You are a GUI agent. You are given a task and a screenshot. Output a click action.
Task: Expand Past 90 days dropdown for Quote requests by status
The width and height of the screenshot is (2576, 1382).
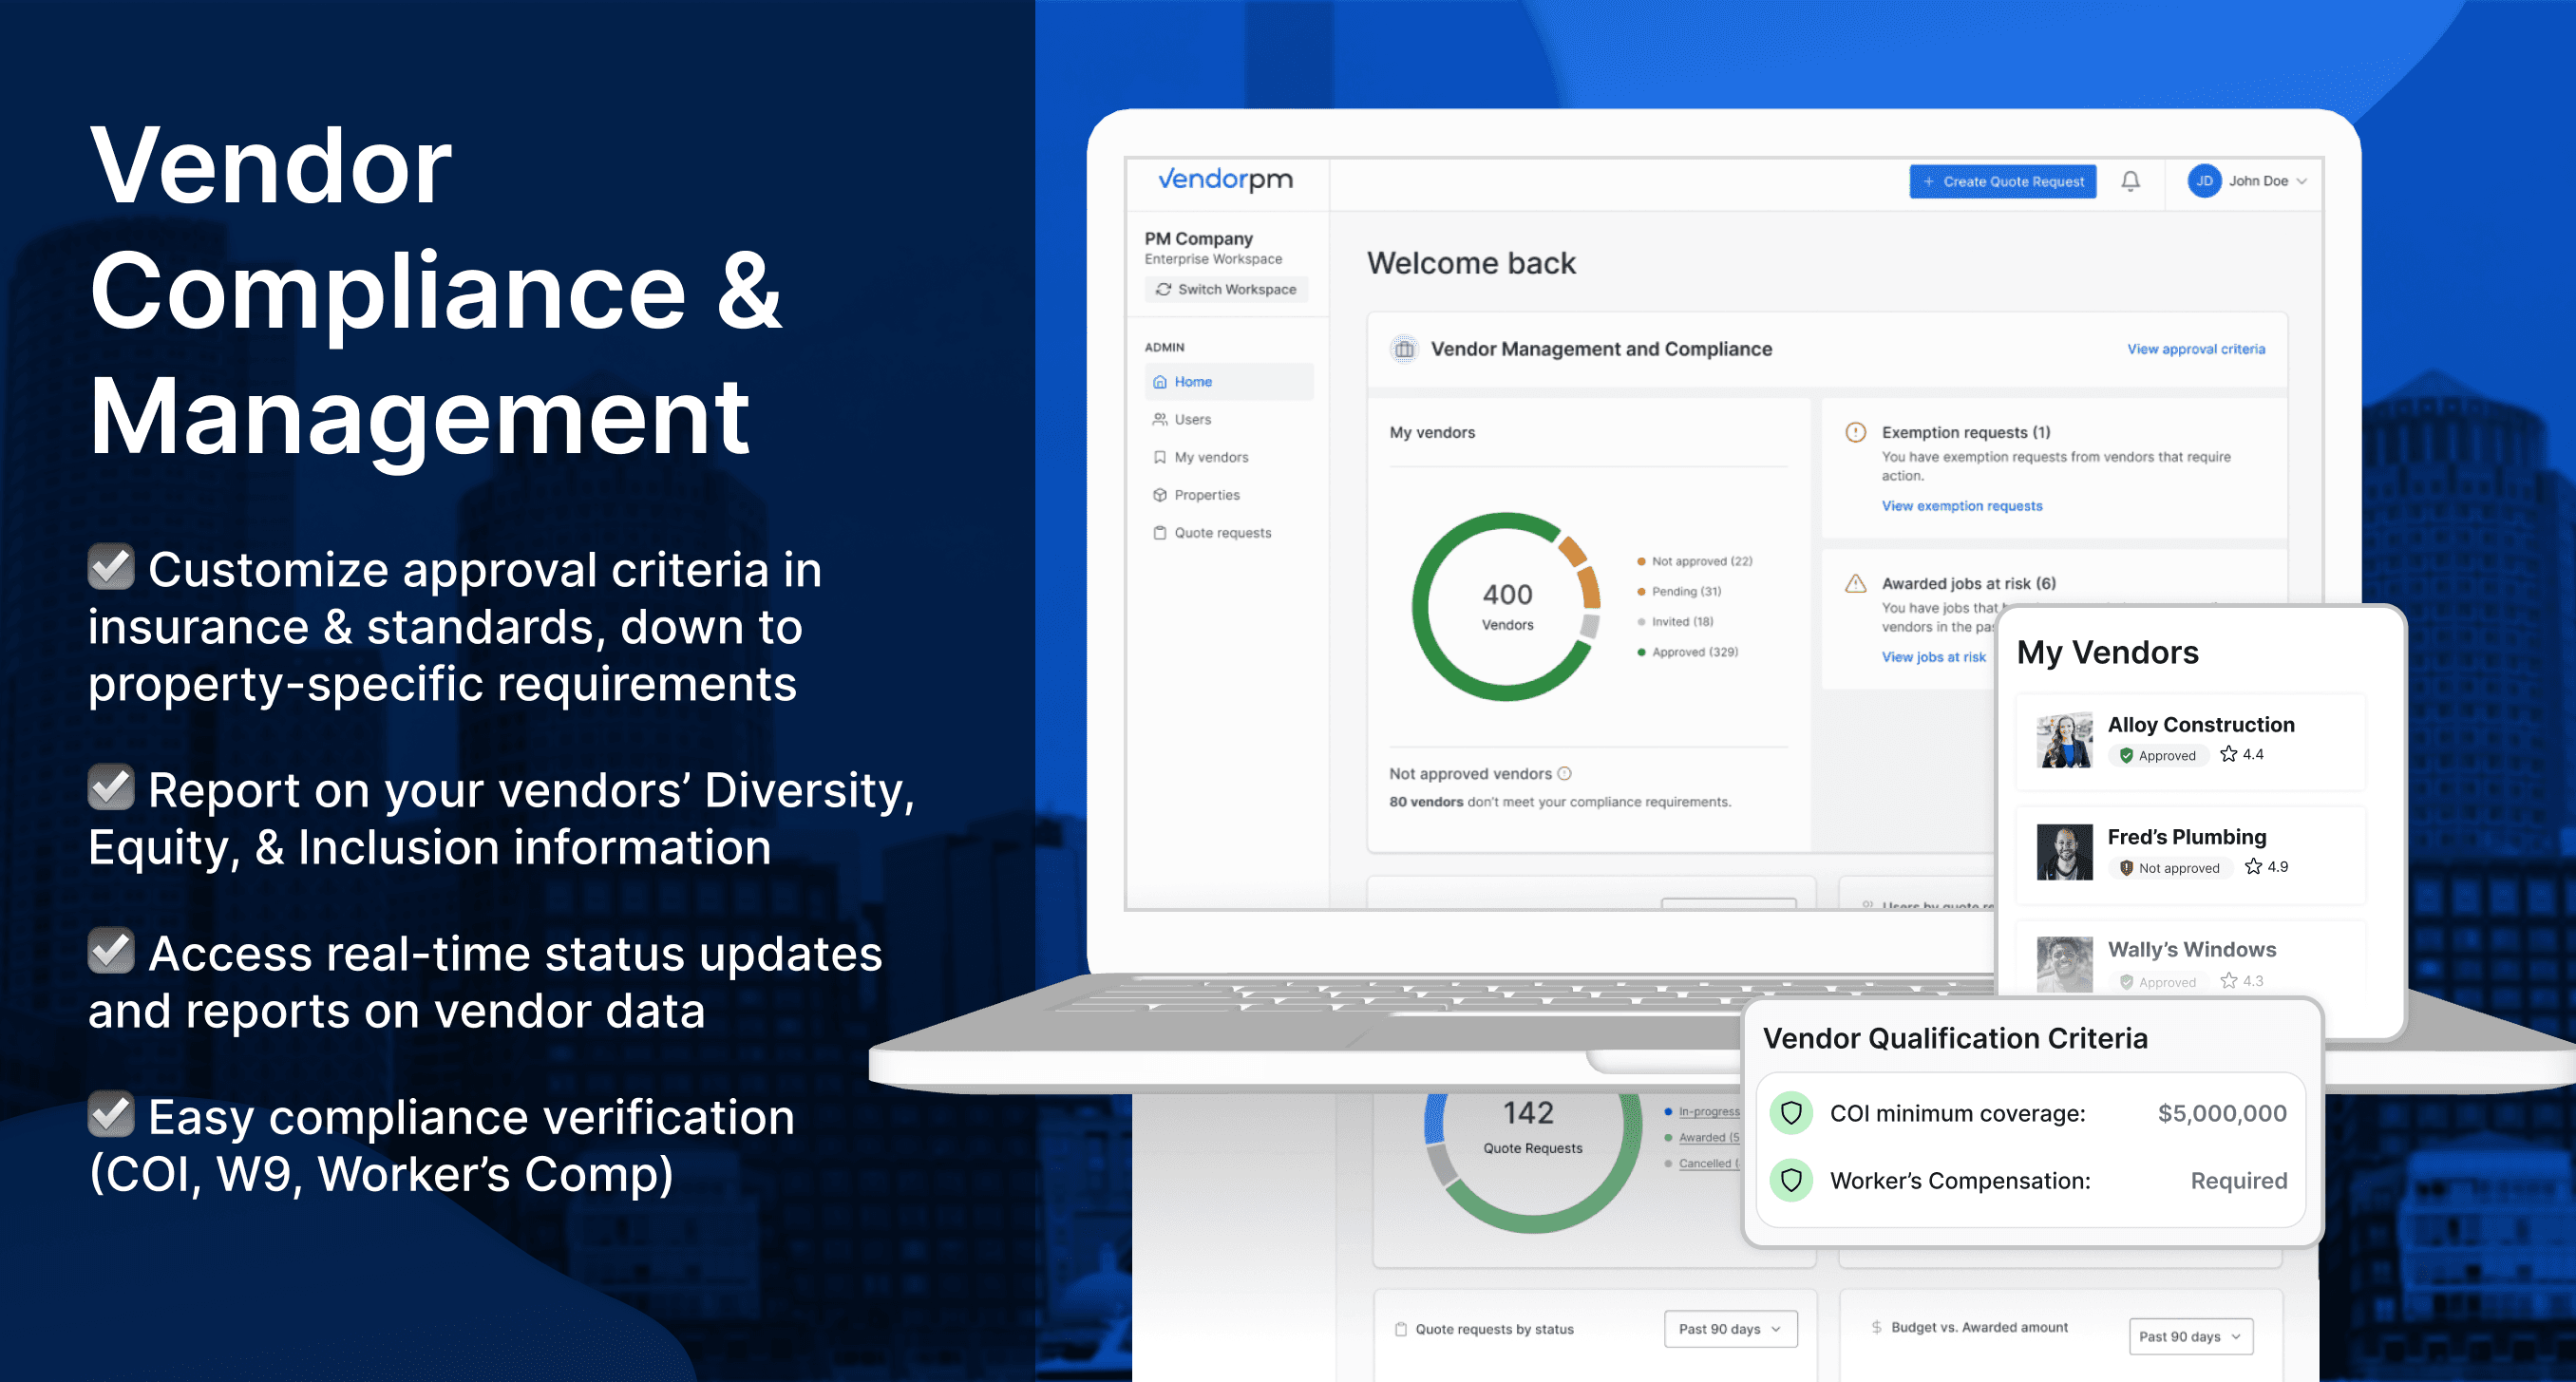coord(1730,1329)
